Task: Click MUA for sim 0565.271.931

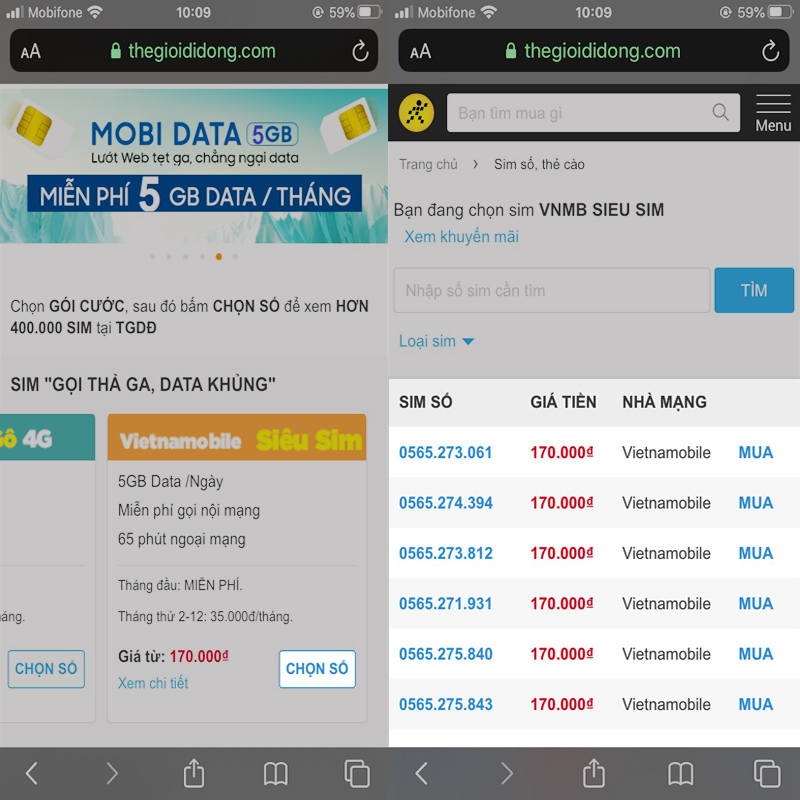Action: coord(756,604)
